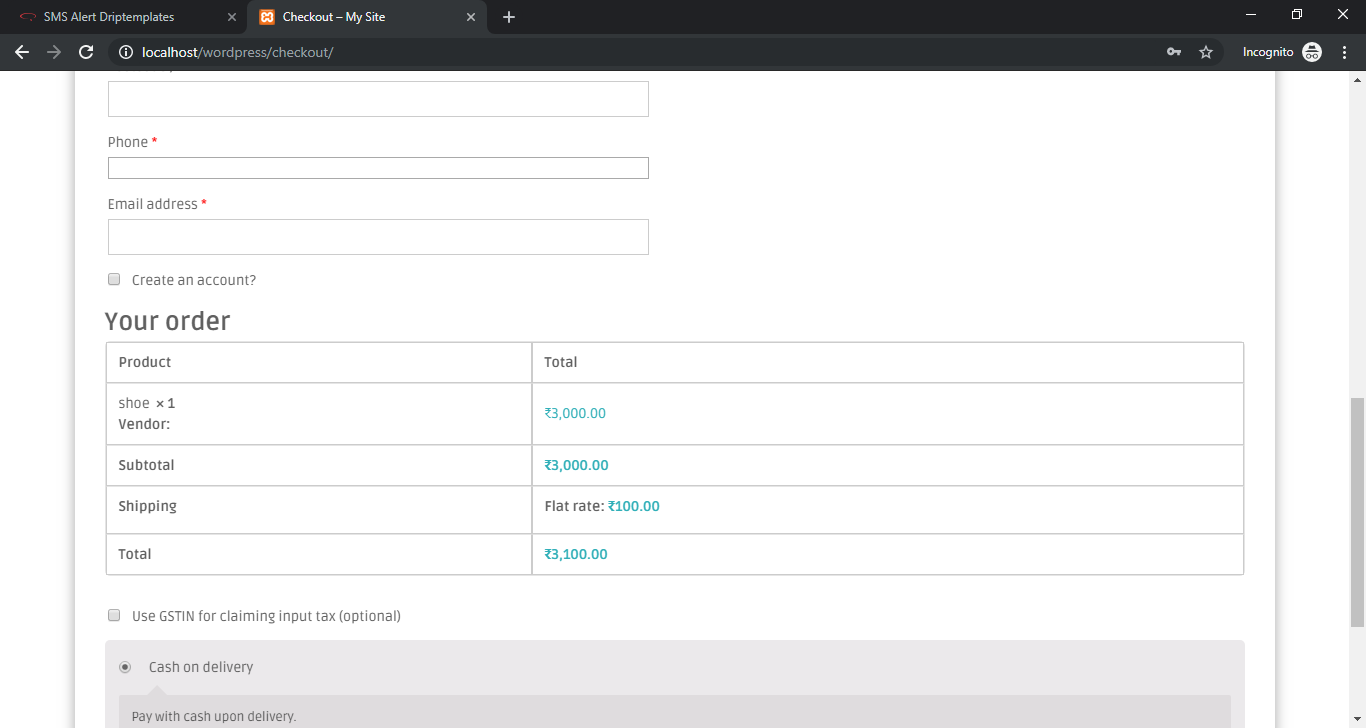Close the SMS Alert Driptemplates tab
The width and height of the screenshot is (1366, 728).
[x=231, y=17]
